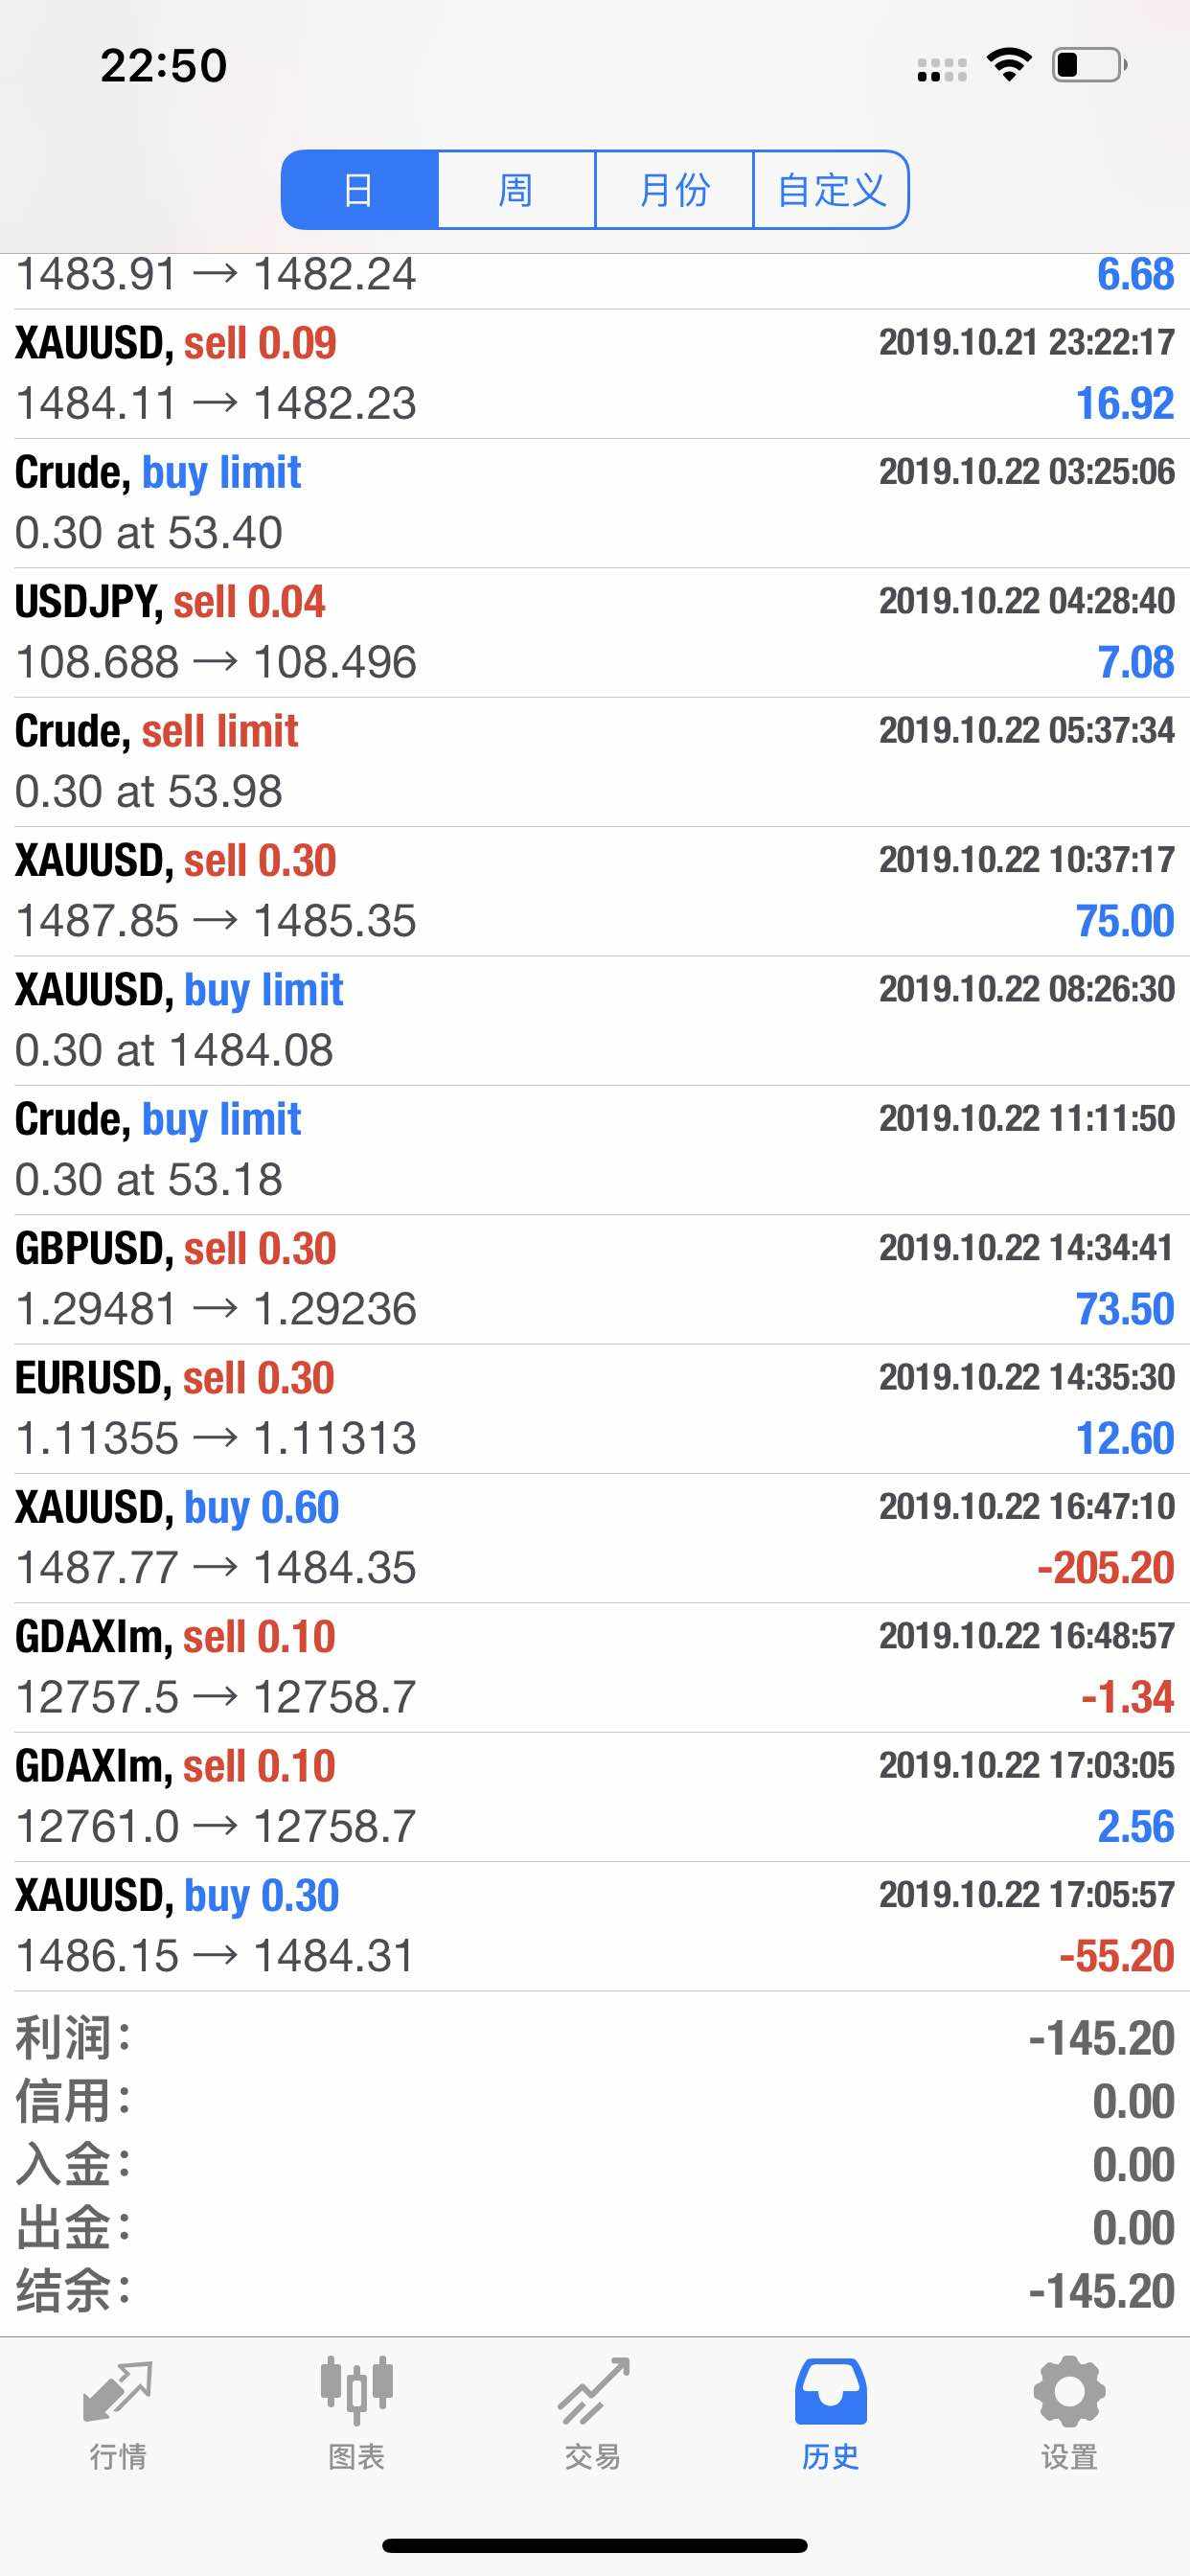
Task: Tap the -55.20 XAUUSD buy trade
Action: pyautogui.click(x=595, y=1926)
